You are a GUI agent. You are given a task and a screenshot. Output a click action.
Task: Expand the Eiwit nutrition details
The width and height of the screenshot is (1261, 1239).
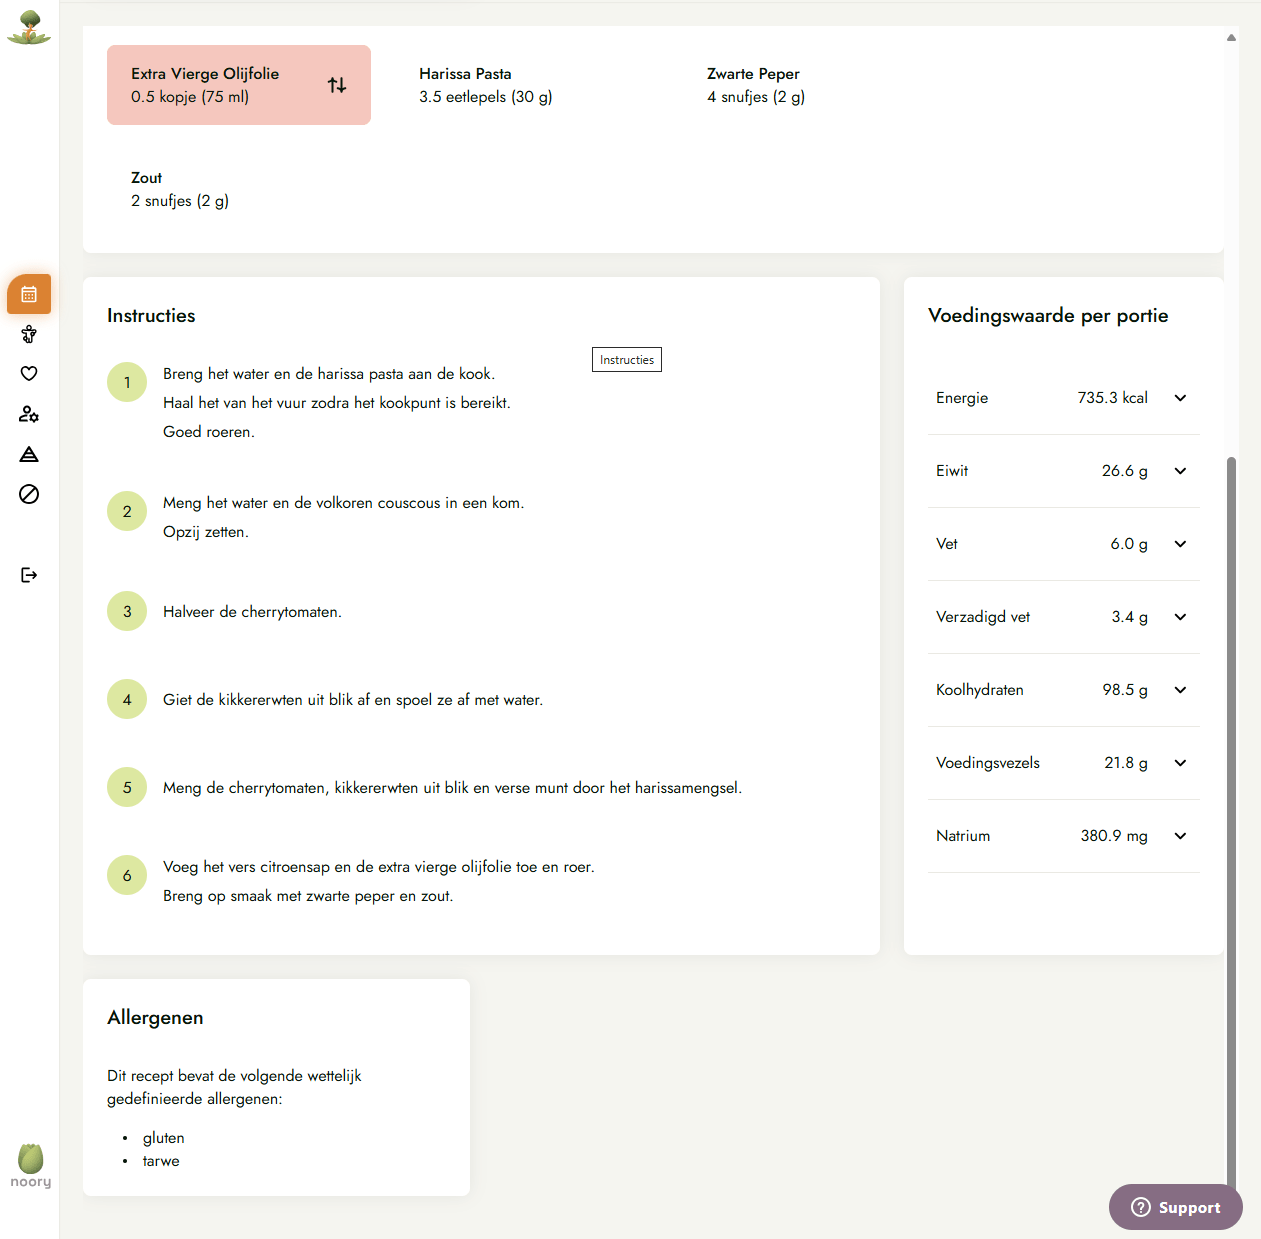coord(1180,470)
